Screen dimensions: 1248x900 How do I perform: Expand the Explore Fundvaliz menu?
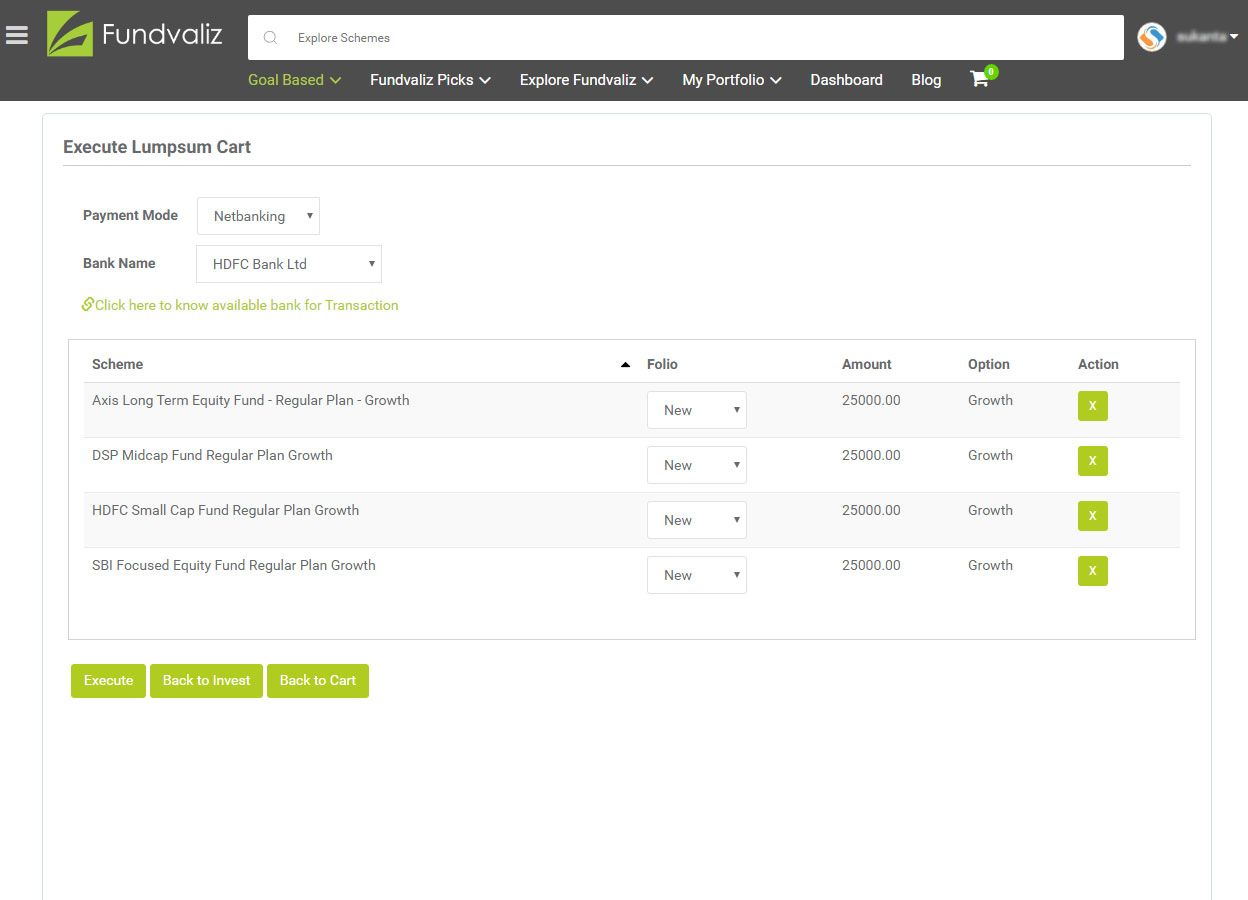[x=586, y=80]
